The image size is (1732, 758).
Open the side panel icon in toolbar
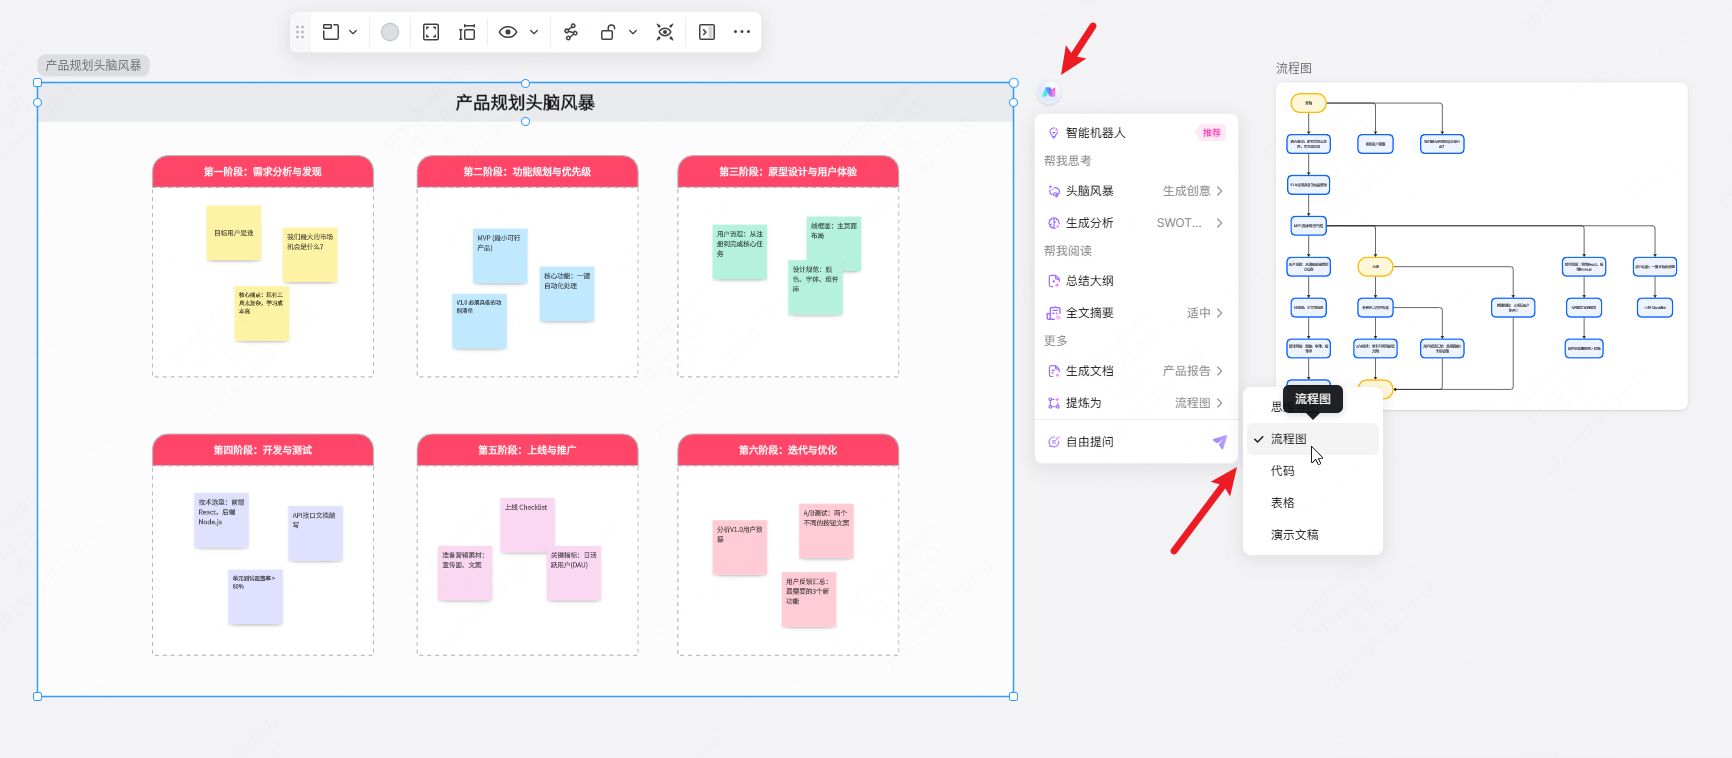707,32
